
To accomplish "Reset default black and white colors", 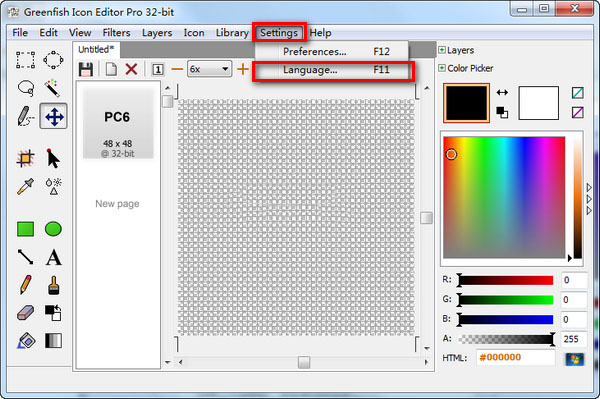I will [502, 112].
